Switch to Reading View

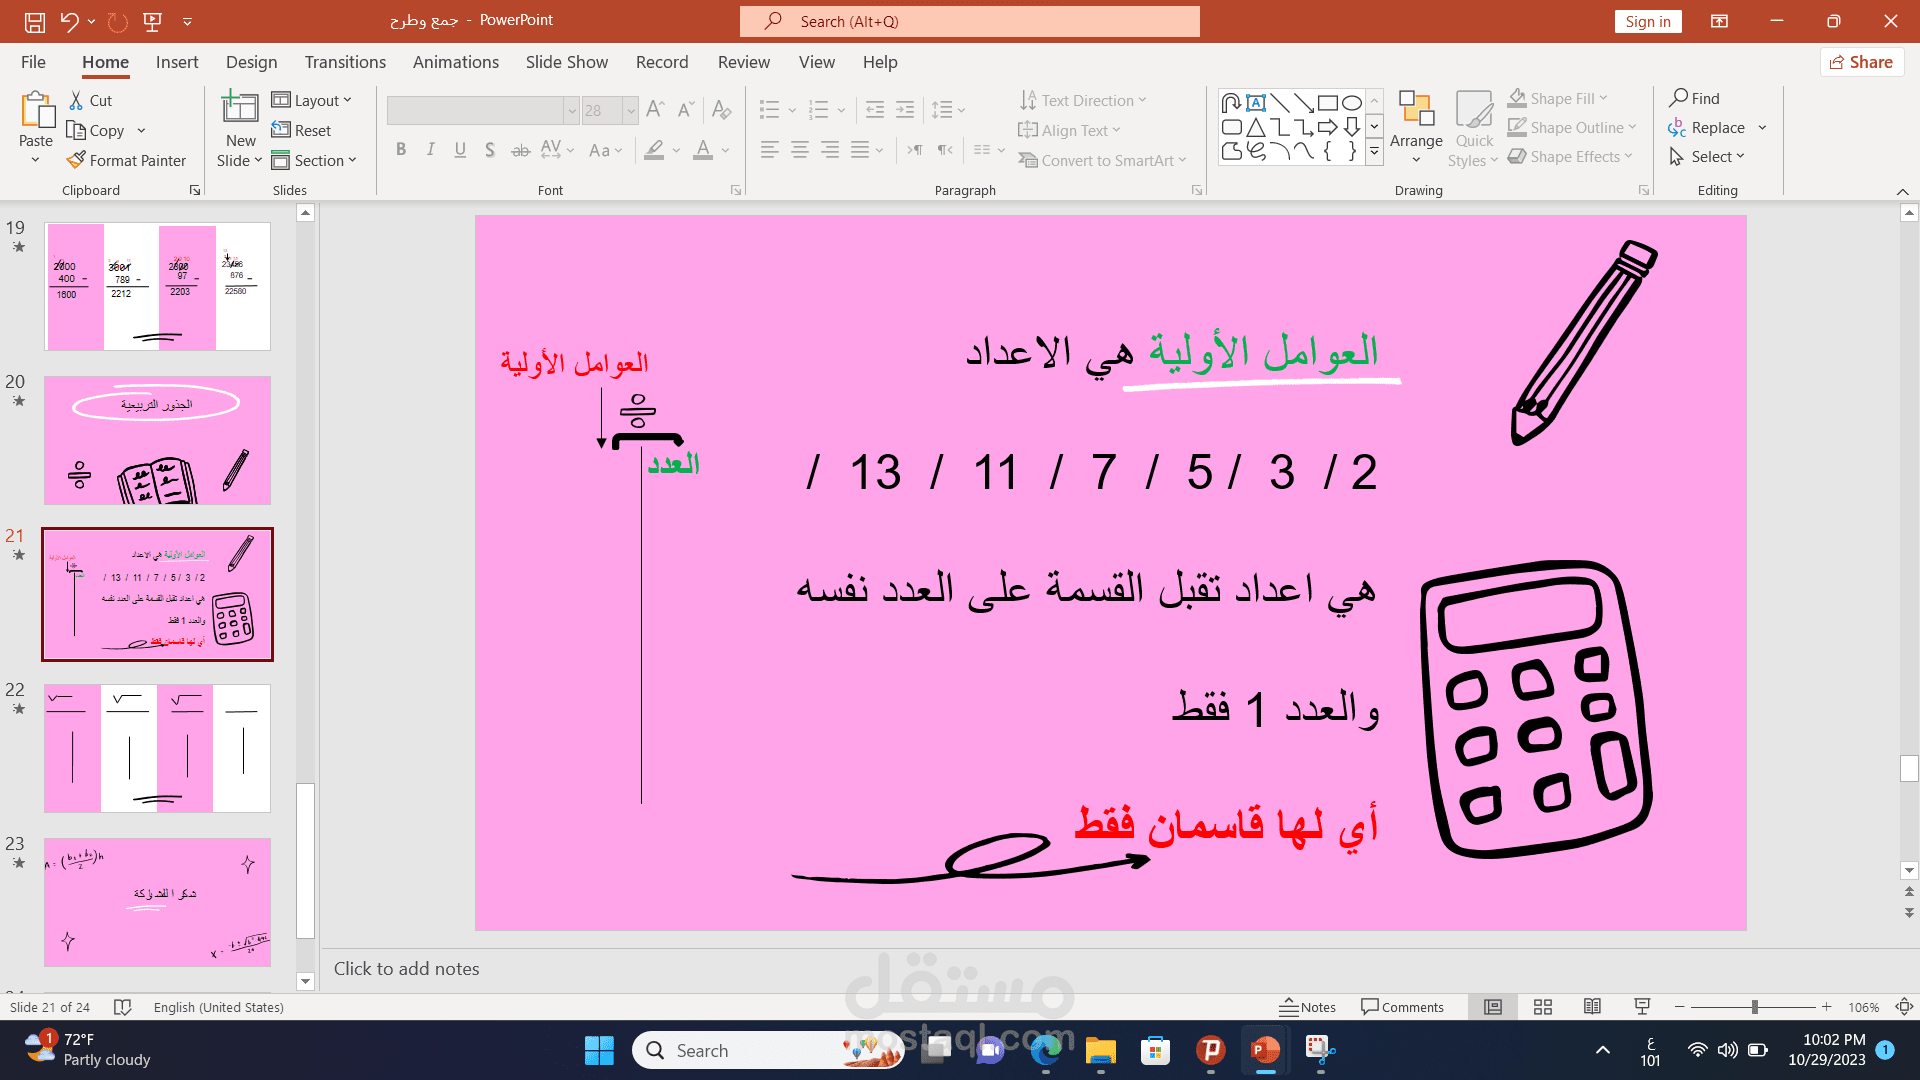[1593, 1007]
